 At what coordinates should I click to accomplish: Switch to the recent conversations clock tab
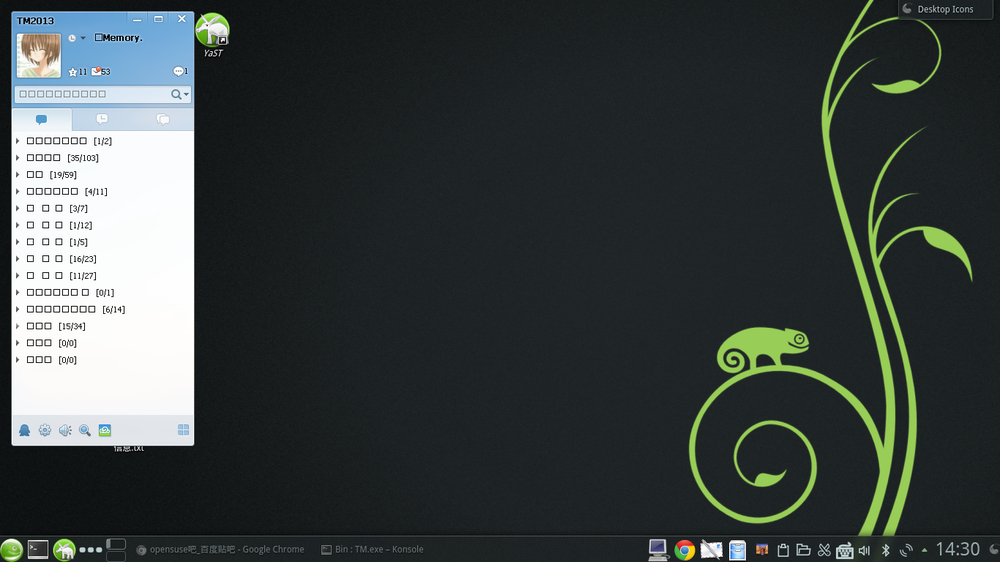point(102,119)
